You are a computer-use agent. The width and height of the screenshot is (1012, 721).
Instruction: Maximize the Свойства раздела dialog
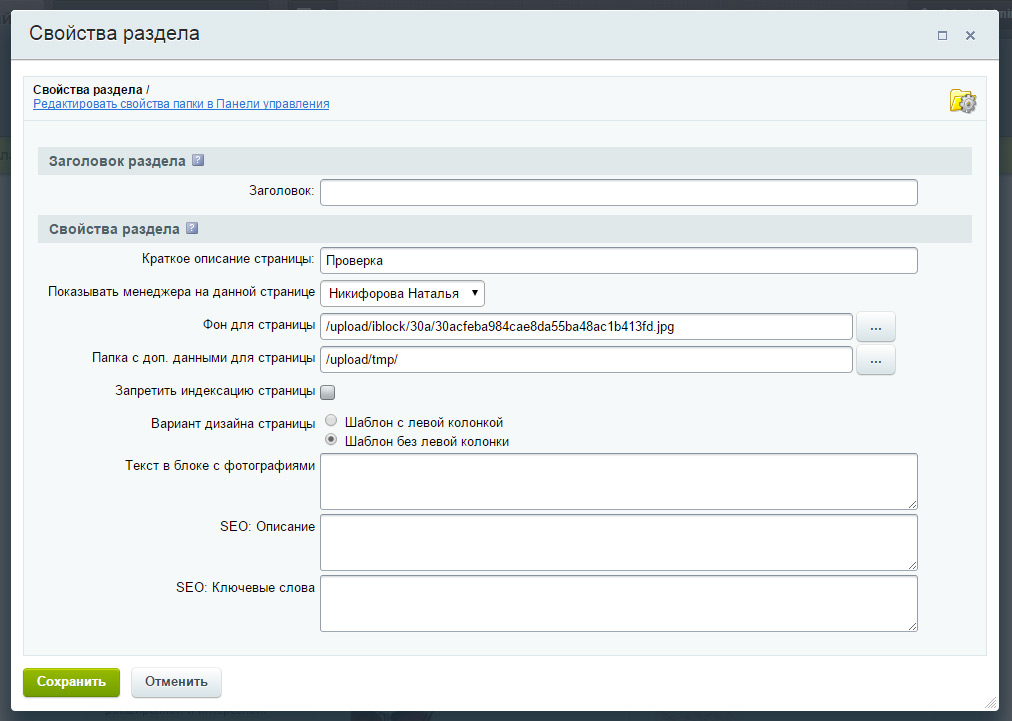pyautogui.click(x=942, y=35)
